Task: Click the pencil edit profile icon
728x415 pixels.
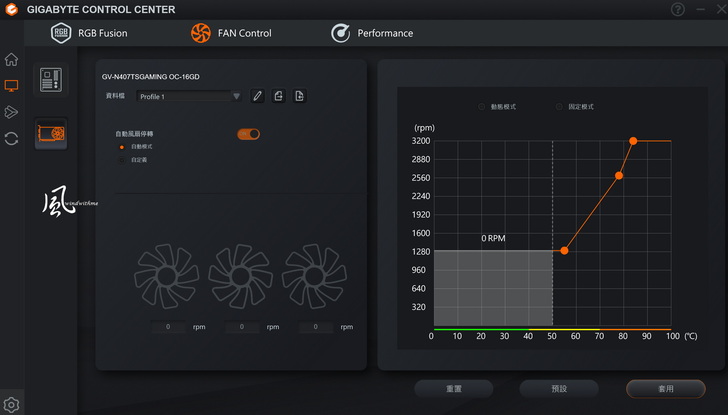Action: click(258, 96)
